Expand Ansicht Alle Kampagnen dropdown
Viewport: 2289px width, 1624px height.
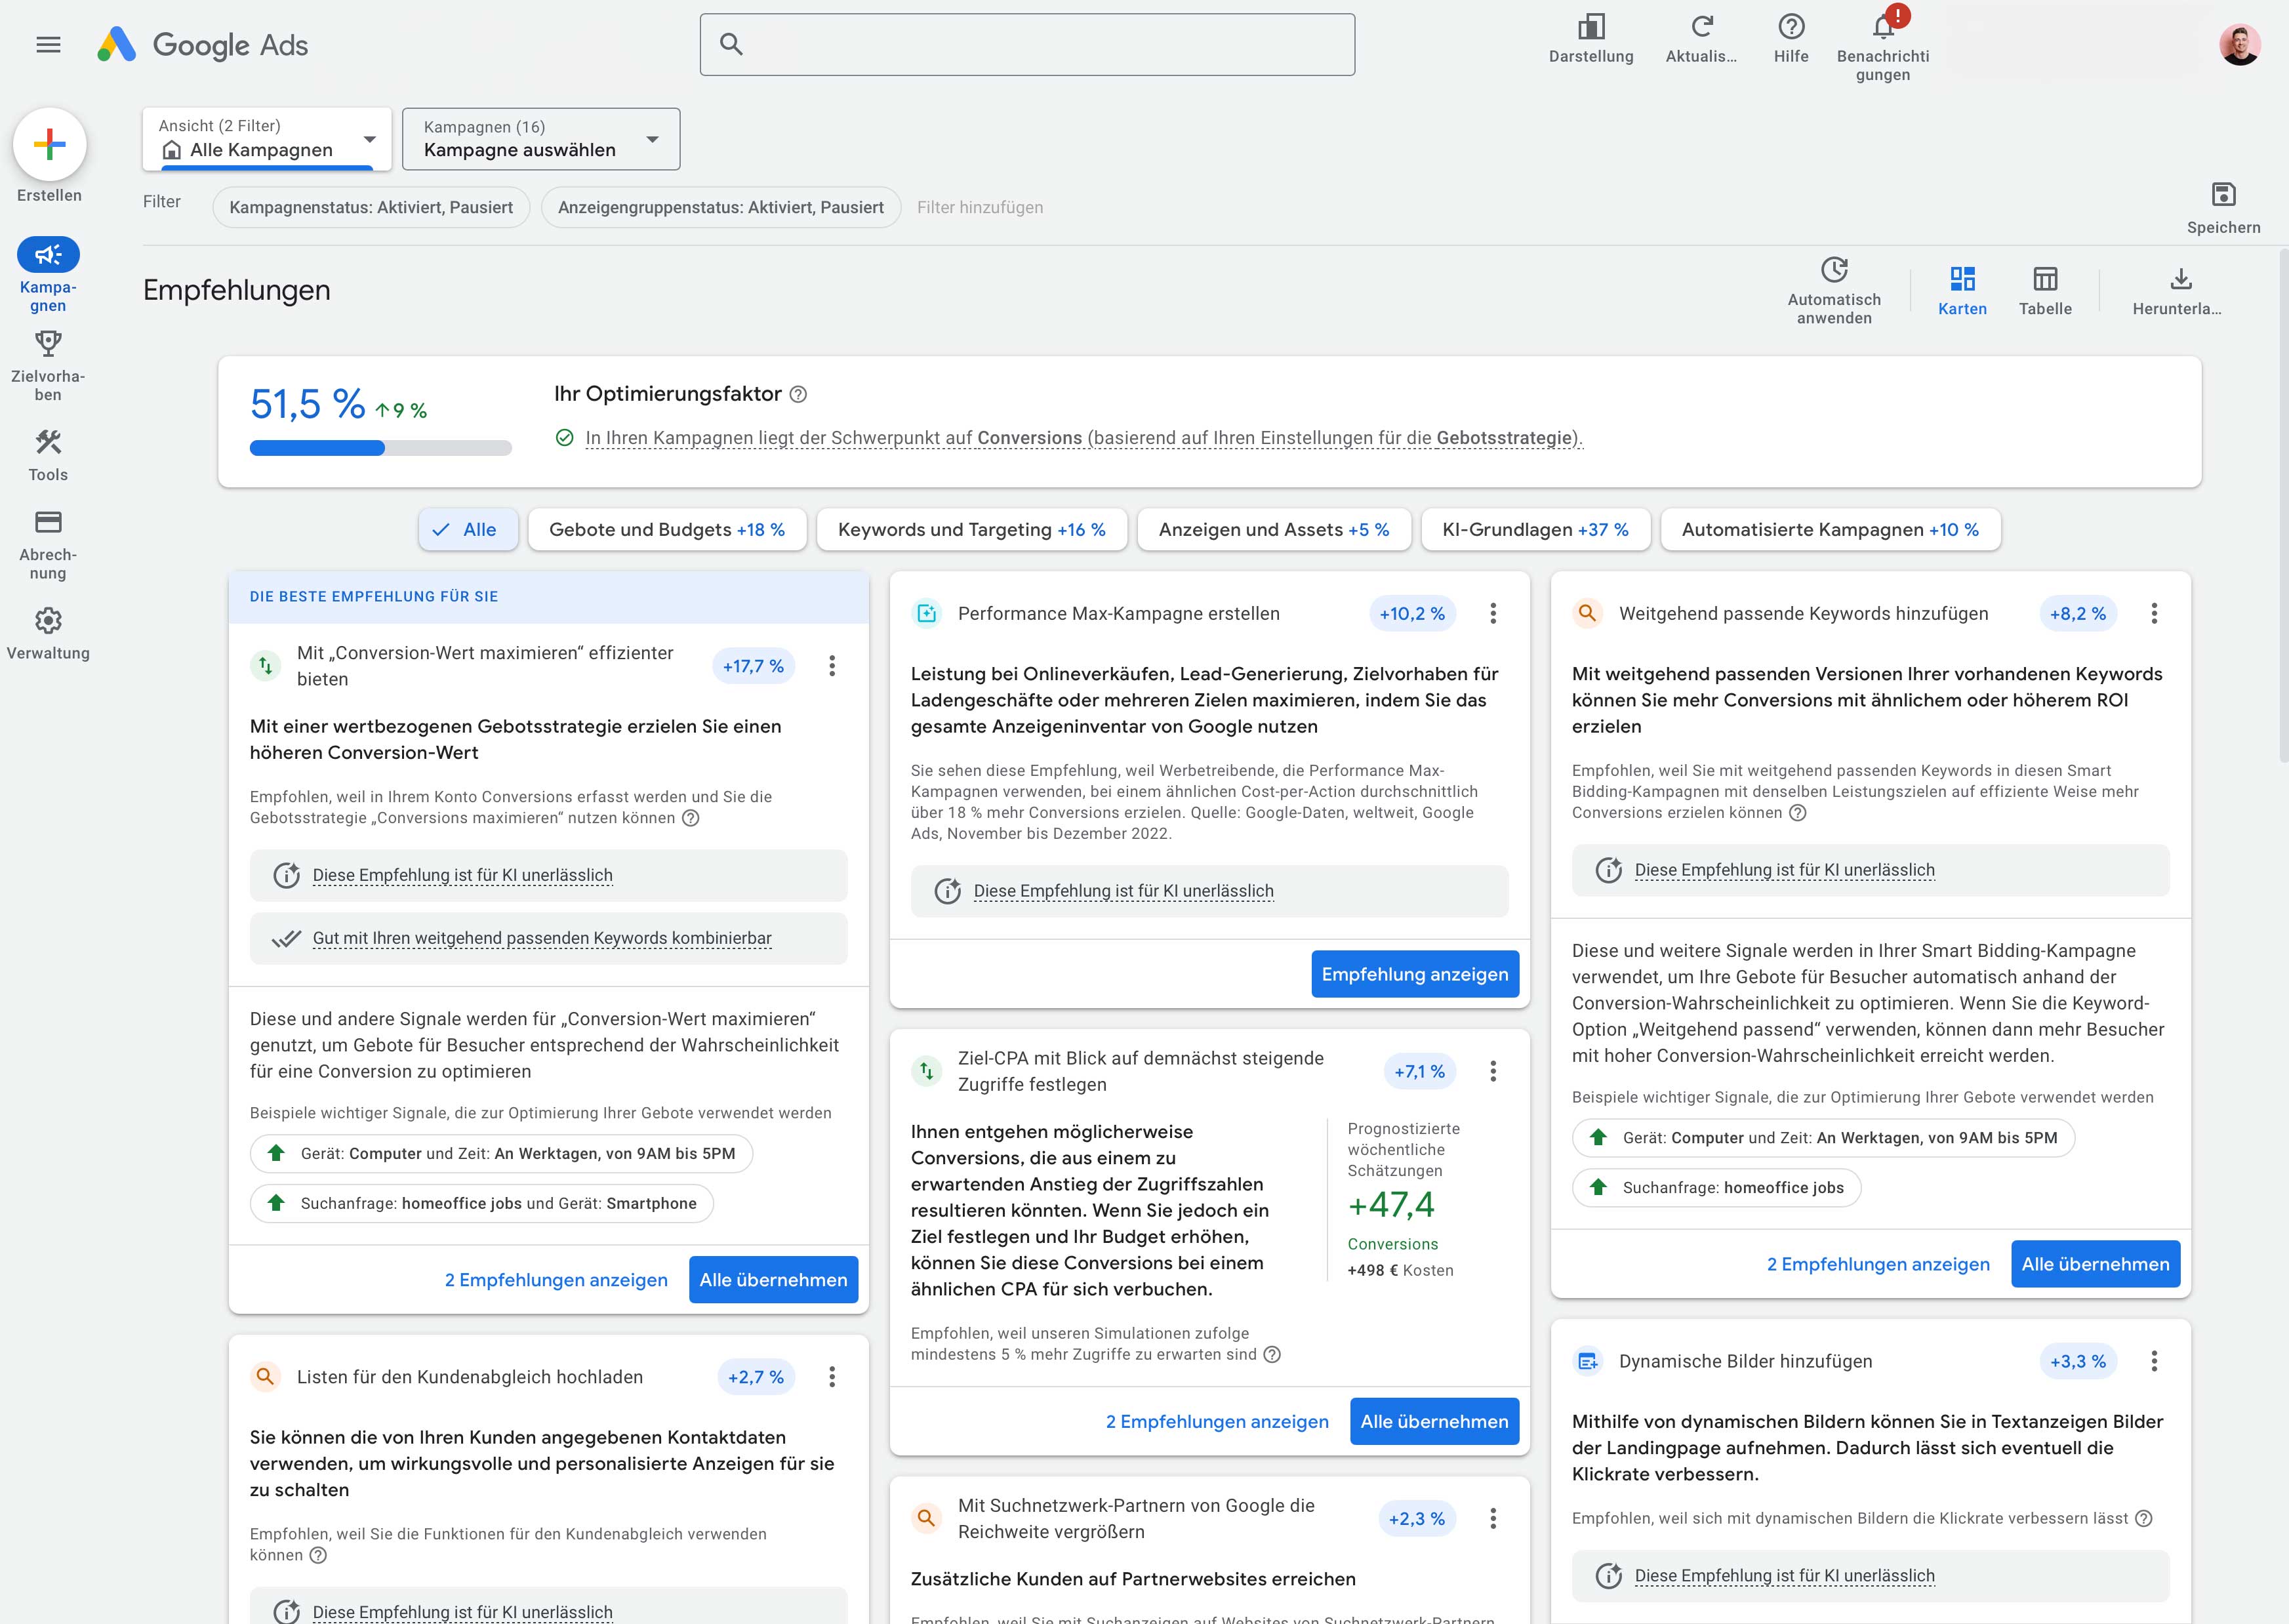(x=267, y=139)
